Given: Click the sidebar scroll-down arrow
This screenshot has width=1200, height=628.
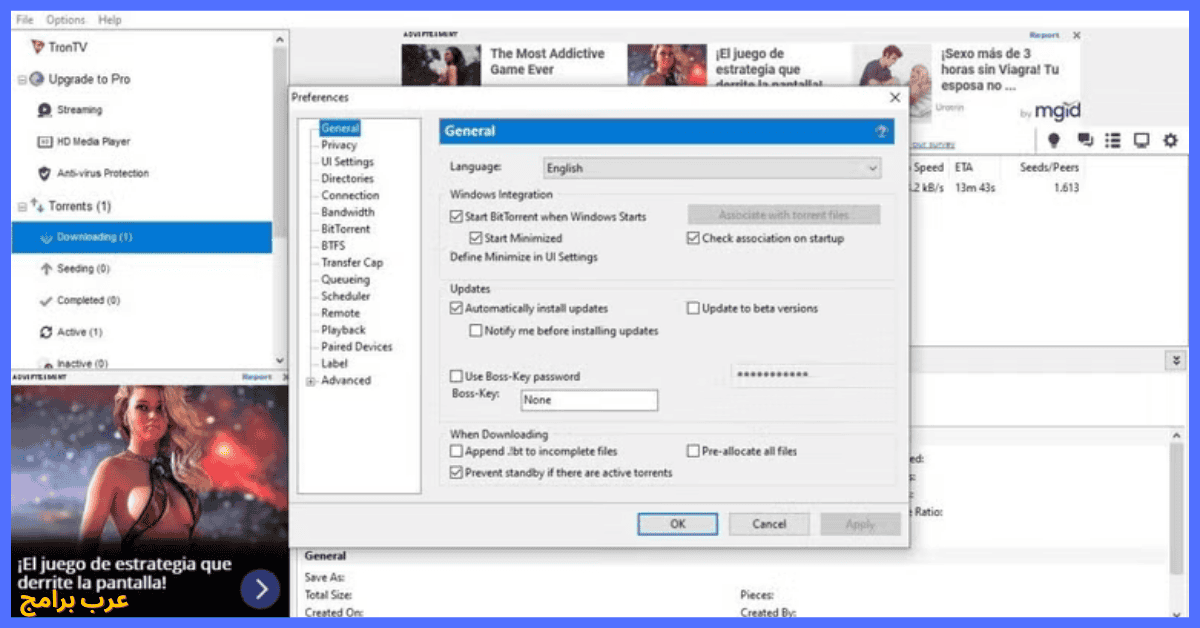Looking at the screenshot, I should 280,360.
